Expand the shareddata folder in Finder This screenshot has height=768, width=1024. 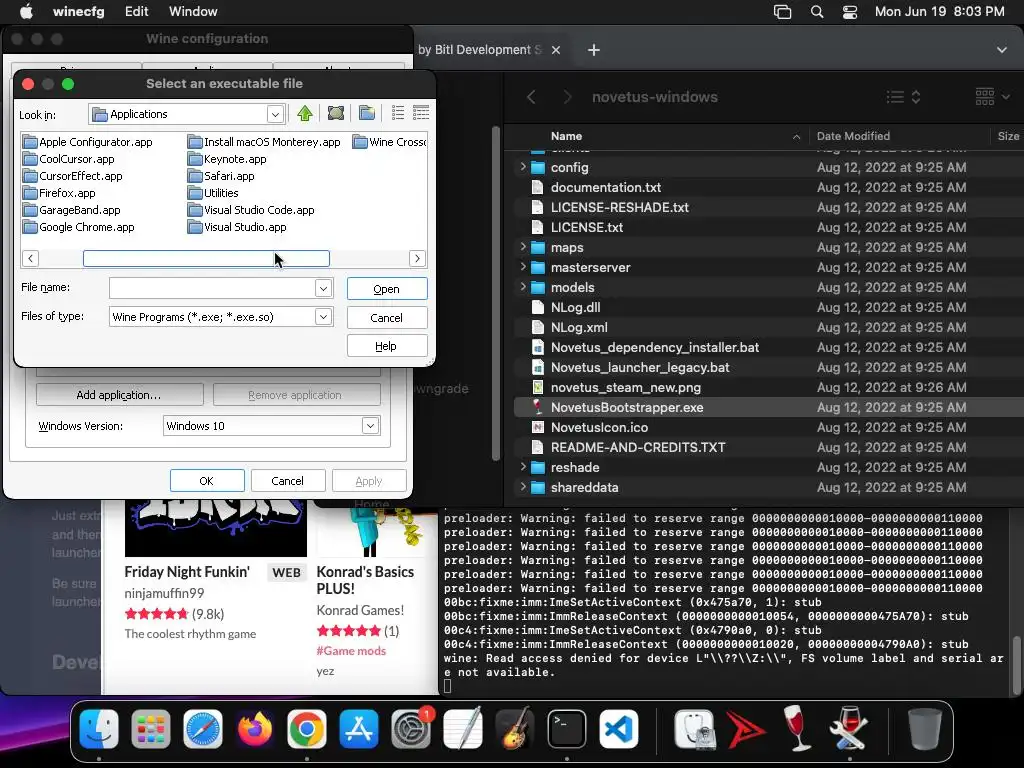522,487
